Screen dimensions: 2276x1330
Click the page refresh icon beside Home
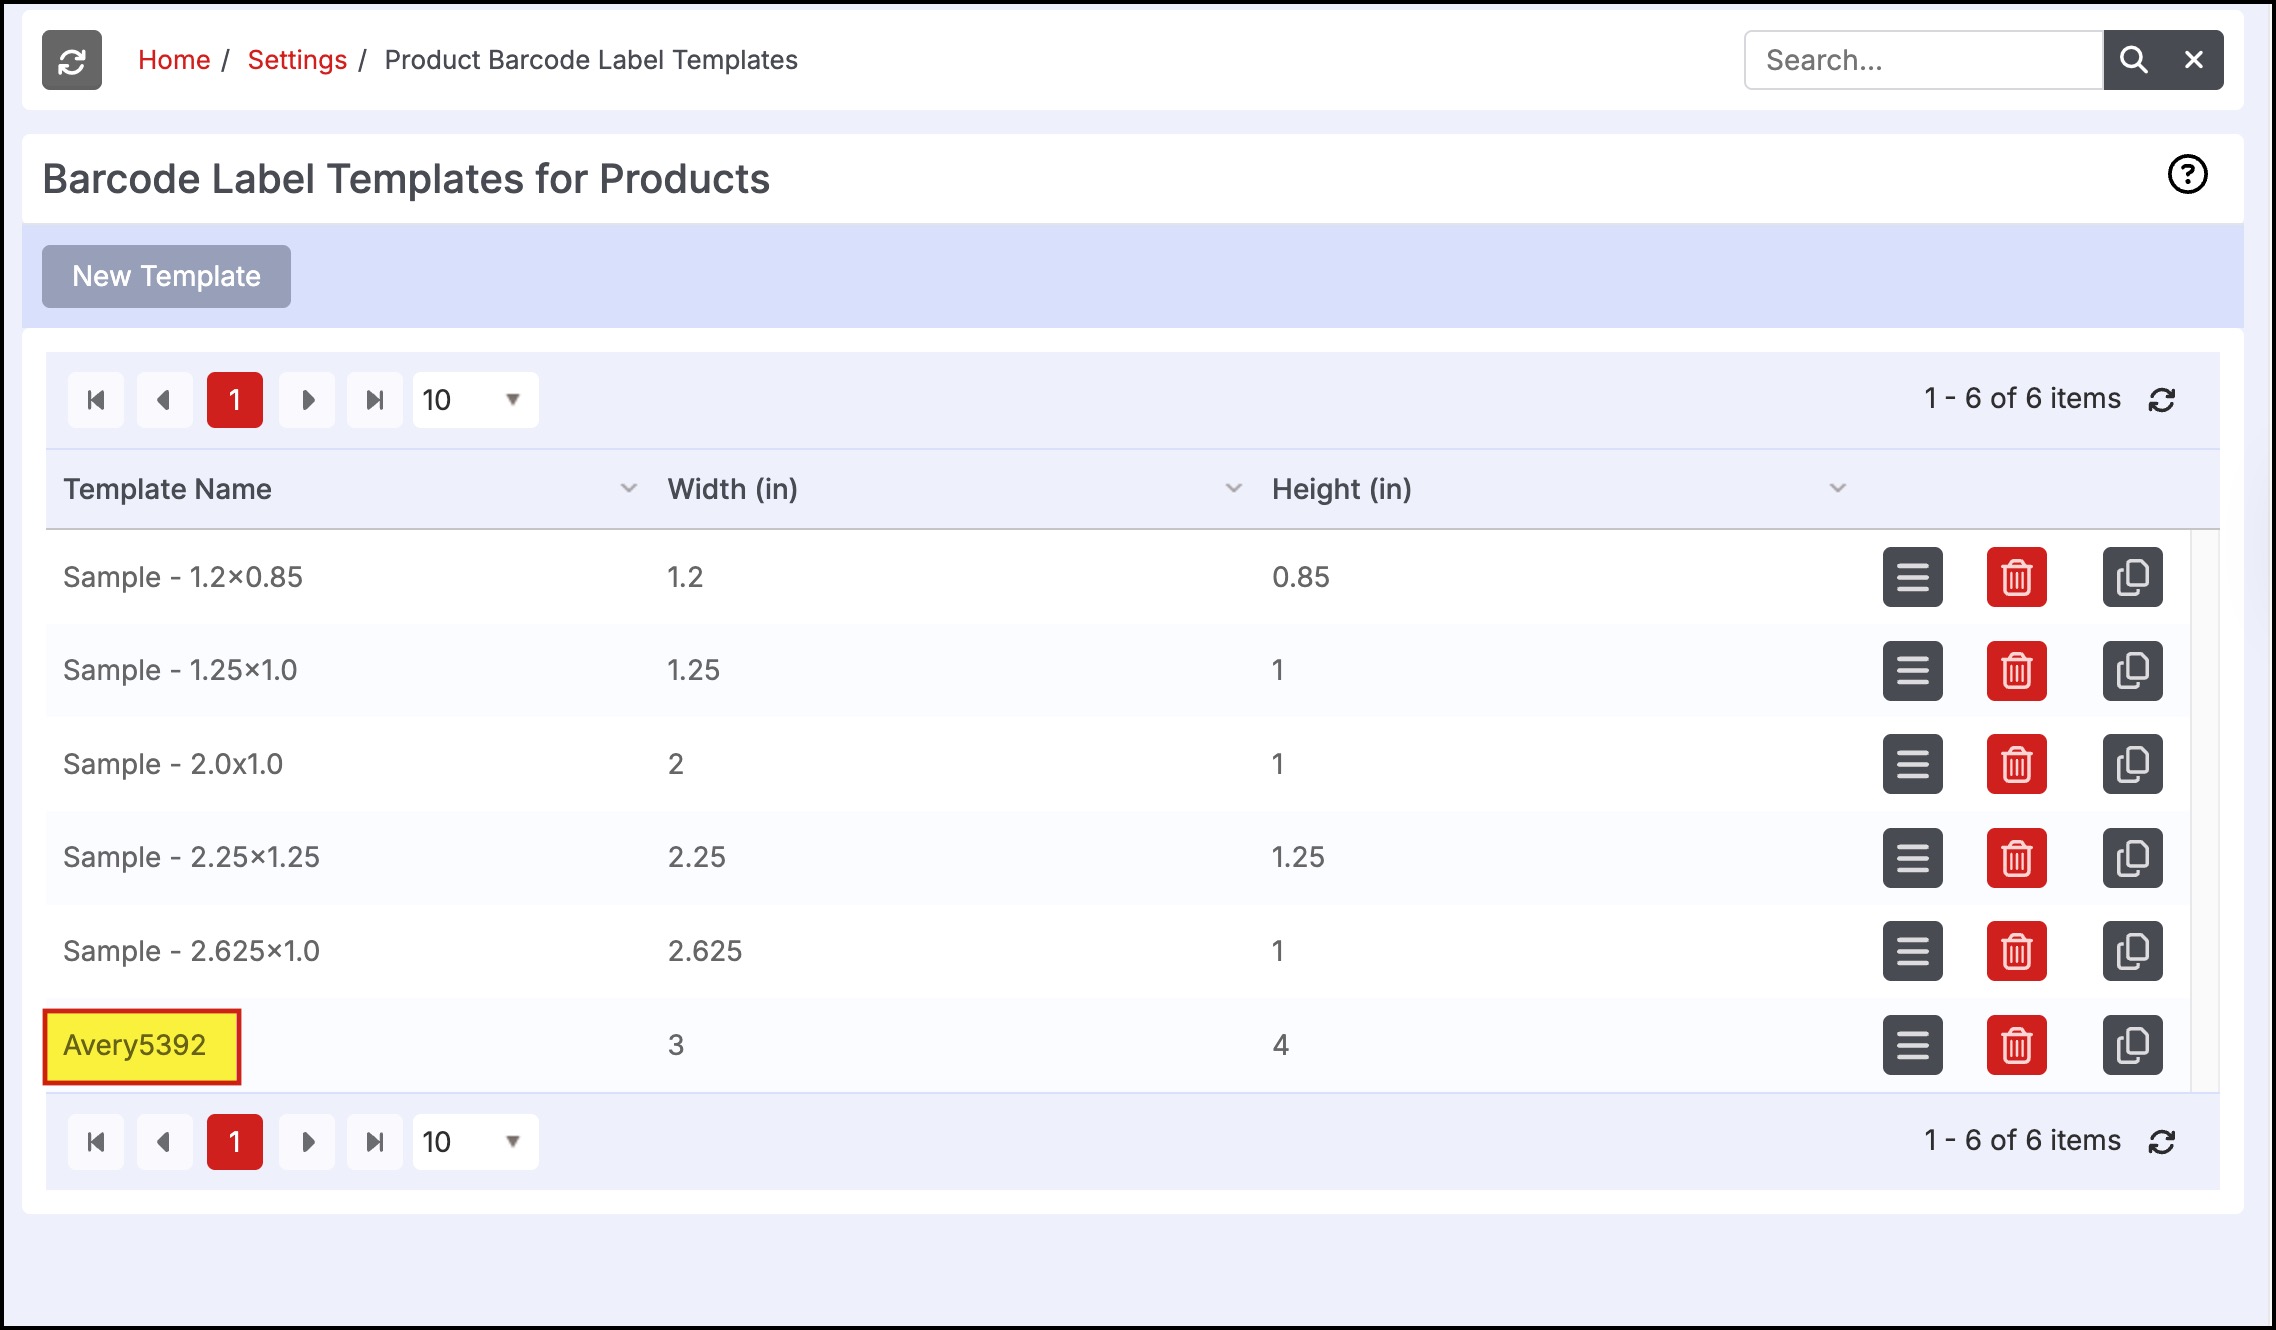72,60
